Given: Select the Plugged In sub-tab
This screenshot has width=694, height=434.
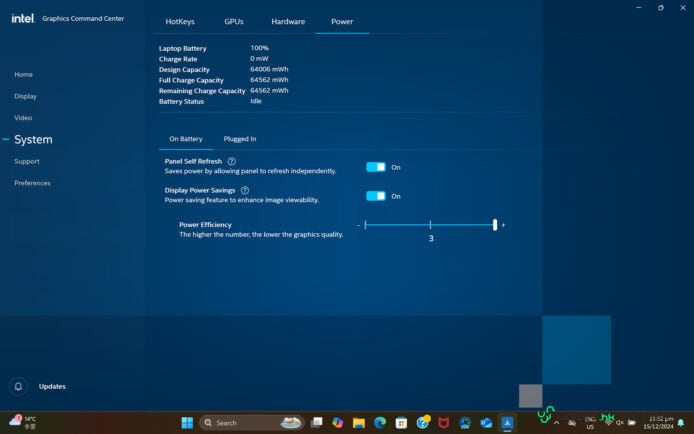Looking at the screenshot, I should tap(240, 139).
